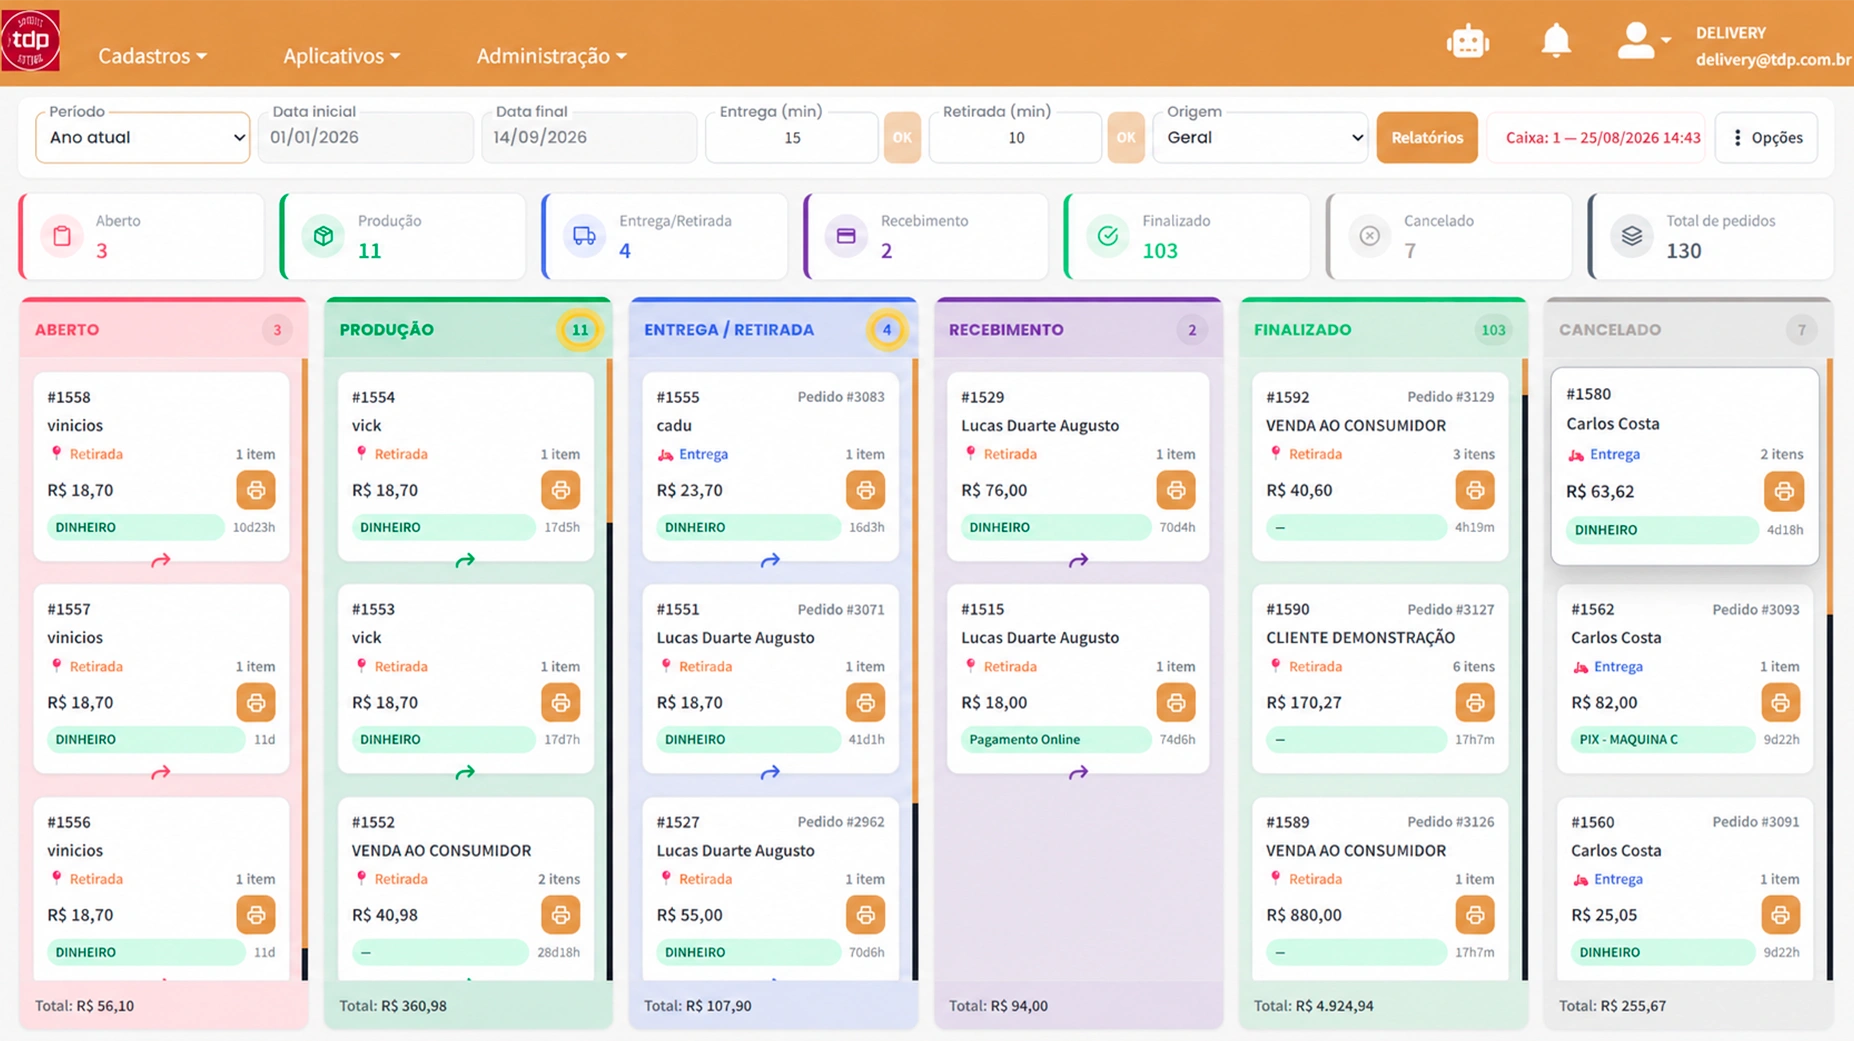This screenshot has width=1854, height=1041.
Task: Open order card #1527 Lucas Duarte Augusto
Action: point(770,888)
